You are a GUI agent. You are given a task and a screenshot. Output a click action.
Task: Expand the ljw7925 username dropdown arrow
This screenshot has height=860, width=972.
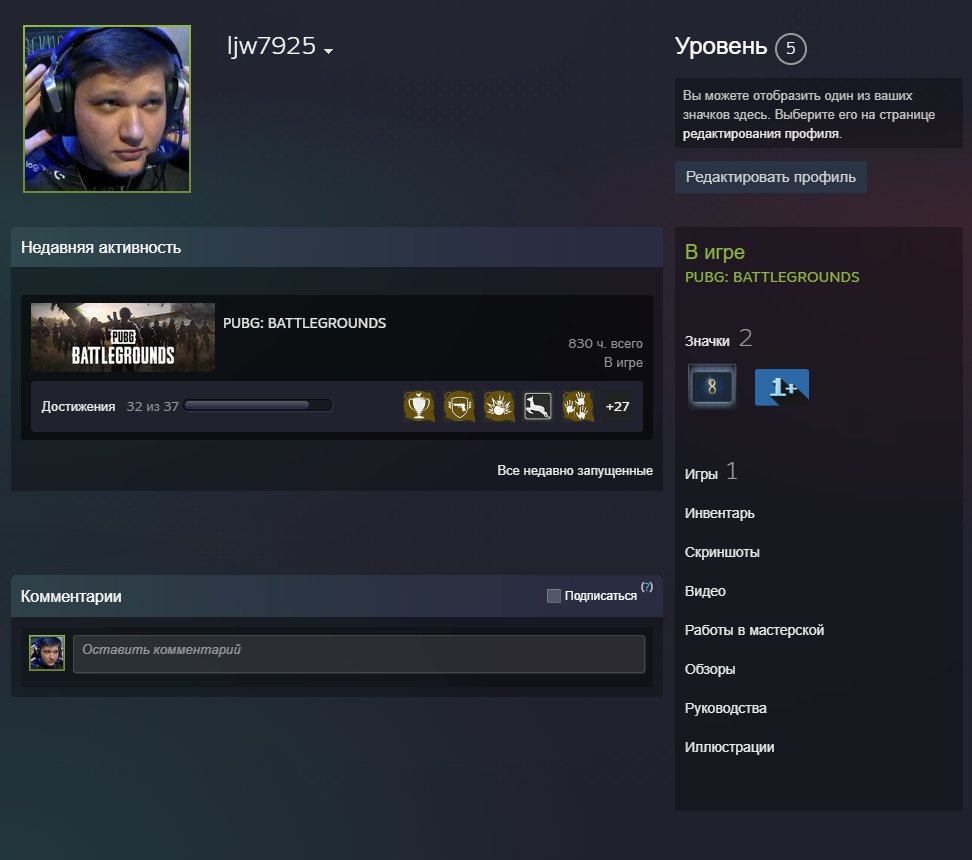point(329,51)
